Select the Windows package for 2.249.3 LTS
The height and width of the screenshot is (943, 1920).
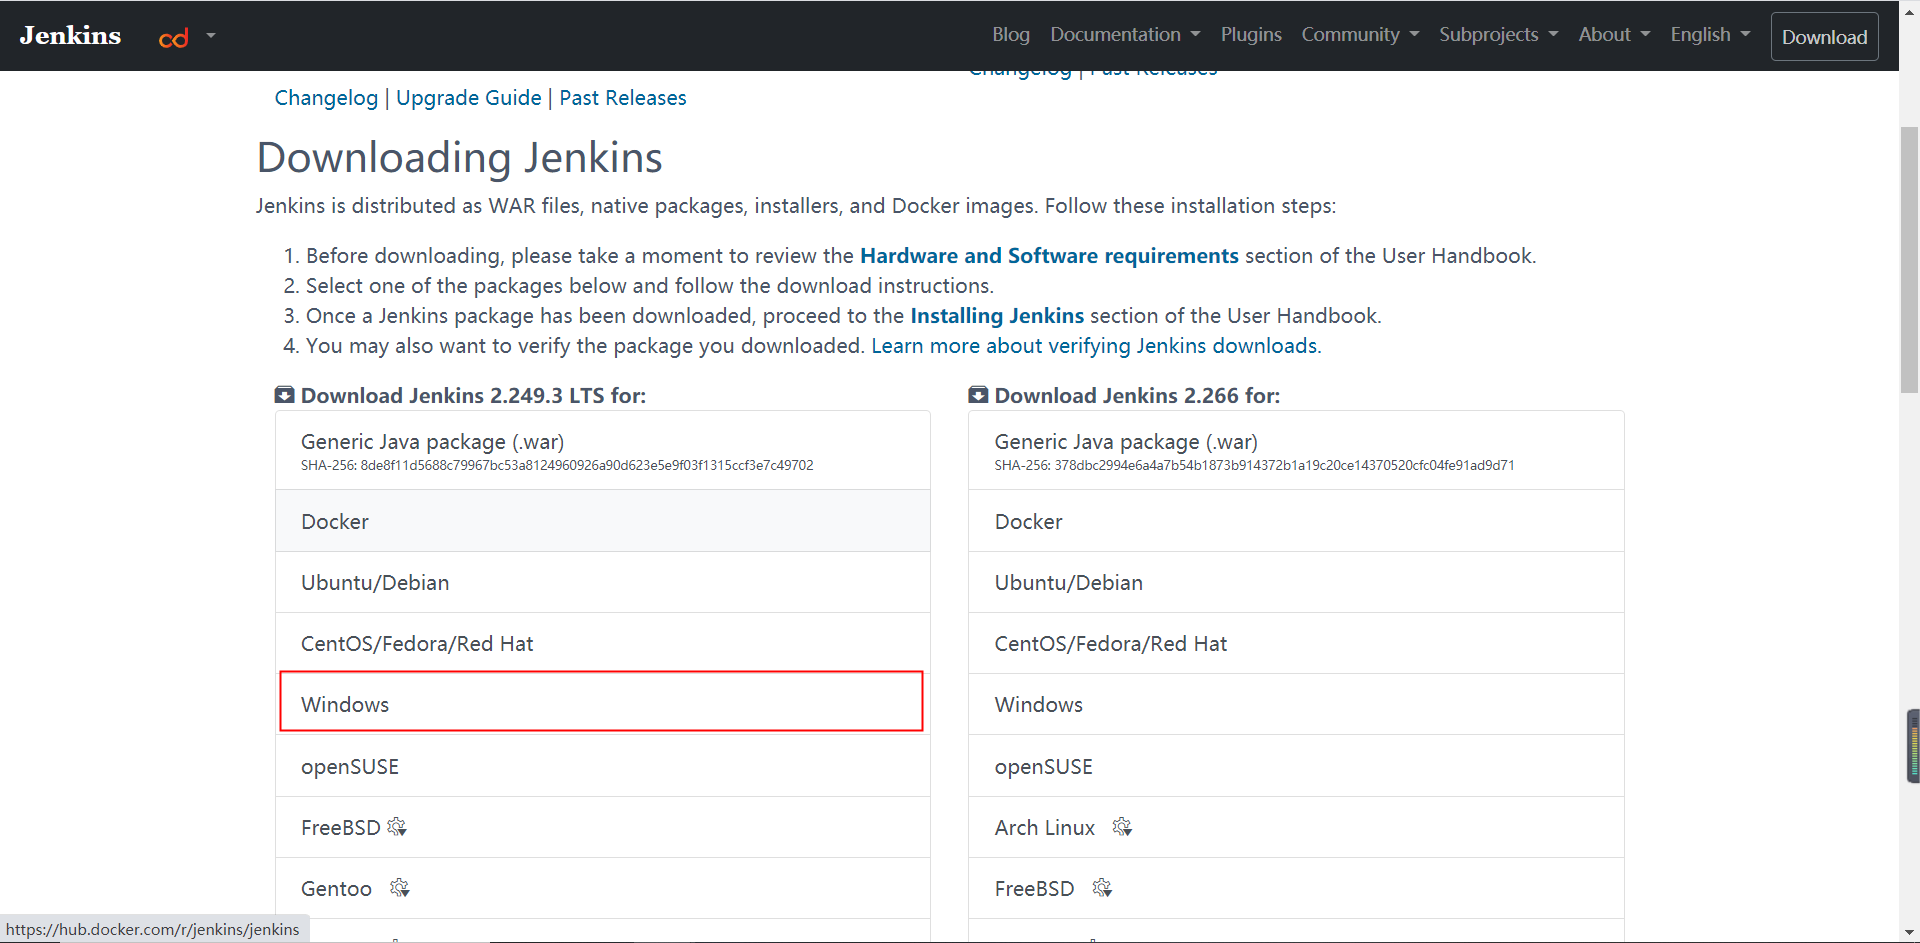pos(601,702)
